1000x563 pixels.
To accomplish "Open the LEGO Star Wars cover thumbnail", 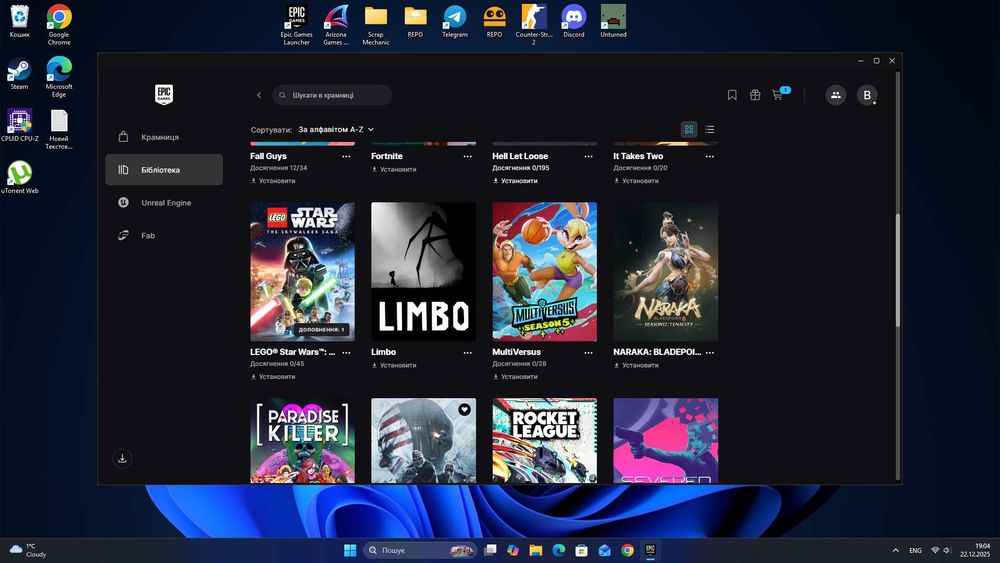I will (302, 272).
